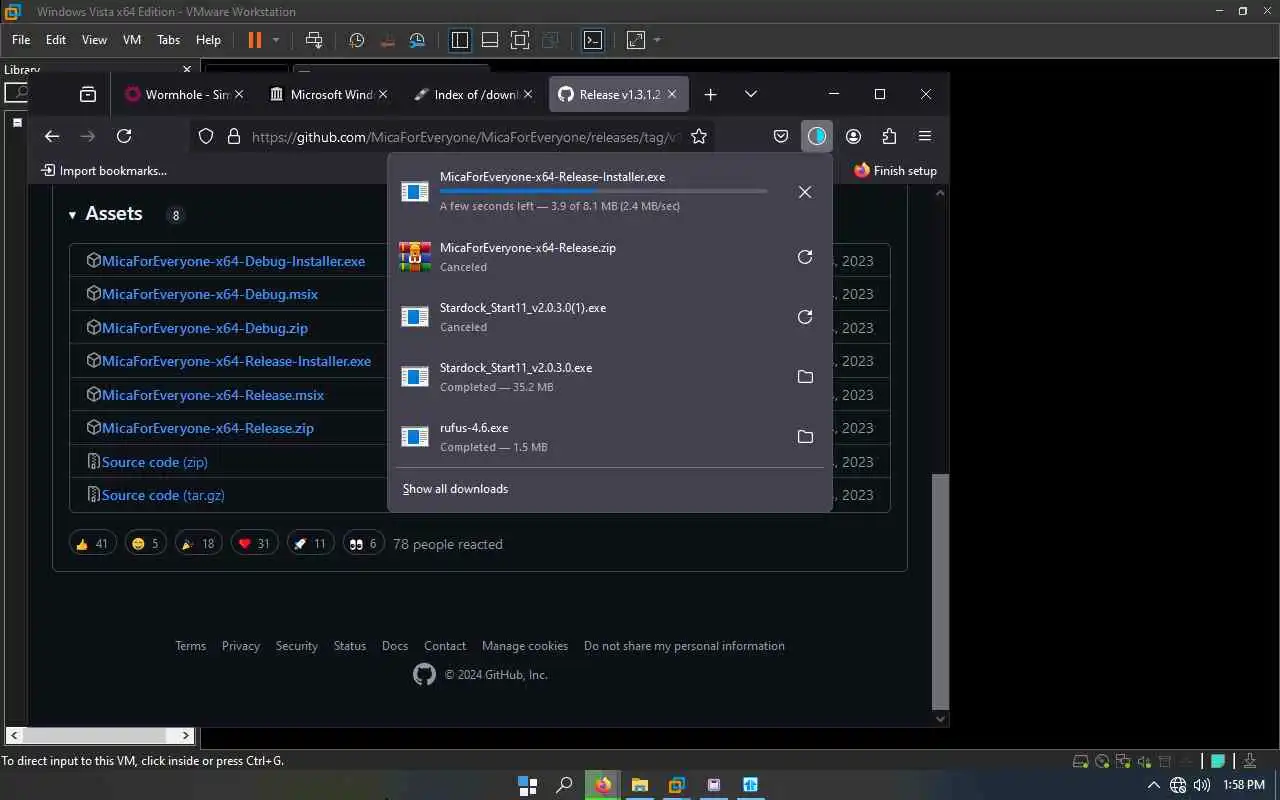Revert the VM to previous snapshot

coord(388,40)
